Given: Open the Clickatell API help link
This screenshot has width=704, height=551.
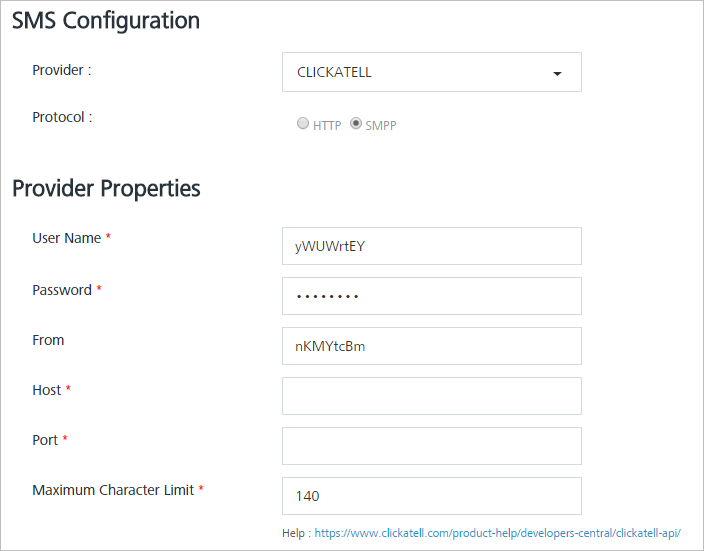Looking at the screenshot, I should (x=497, y=533).
